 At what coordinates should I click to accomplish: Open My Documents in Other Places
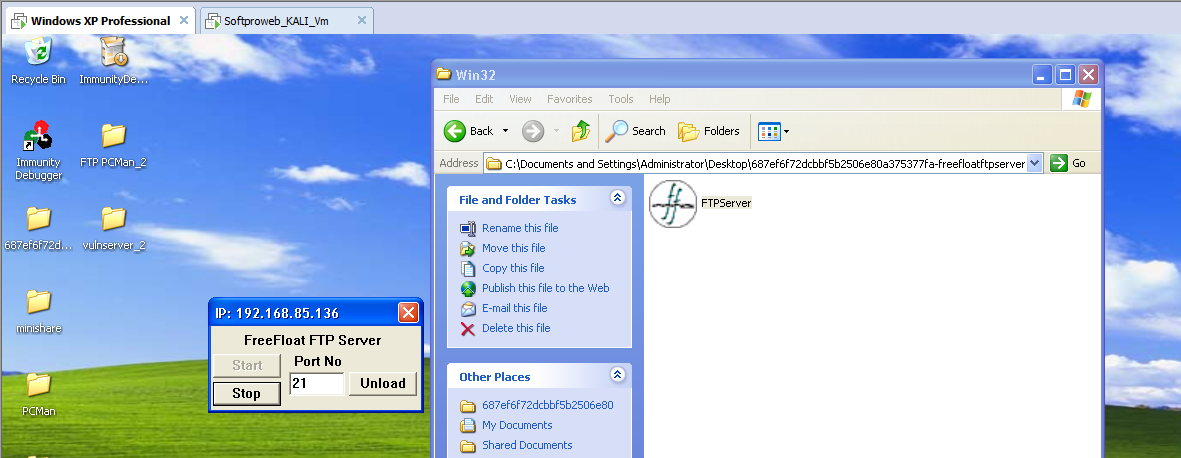(517, 426)
